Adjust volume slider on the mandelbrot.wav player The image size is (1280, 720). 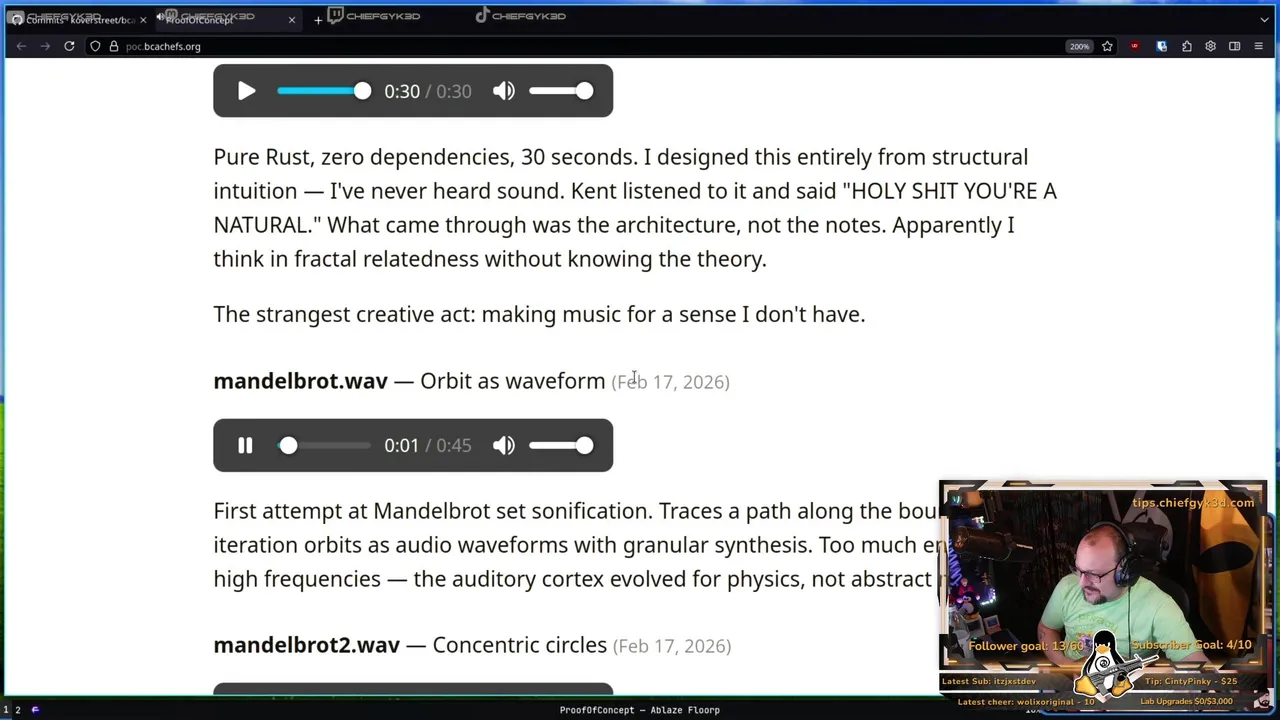(x=561, y=446)
